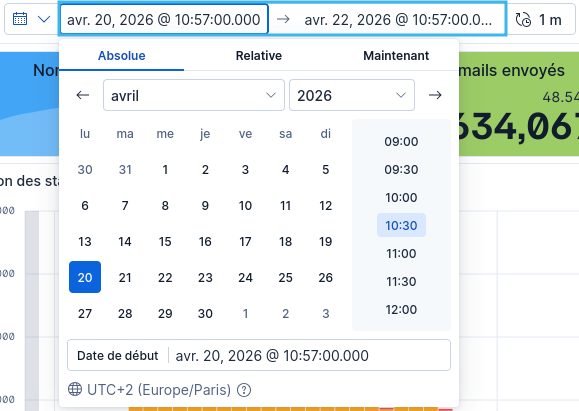Viewport: 579px width, 411px height.
Task: Pick April 14 in the calendar
Action: tap(125, 241)
